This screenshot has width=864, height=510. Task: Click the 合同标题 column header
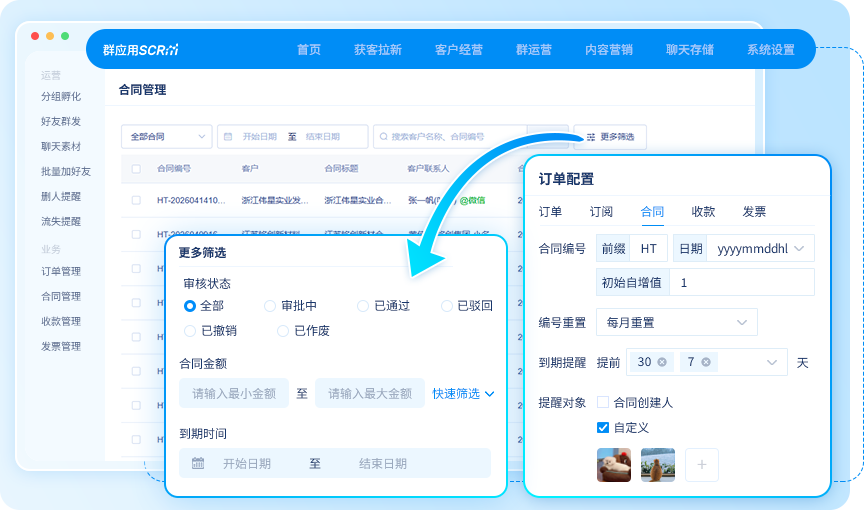(x=341, y=169)
